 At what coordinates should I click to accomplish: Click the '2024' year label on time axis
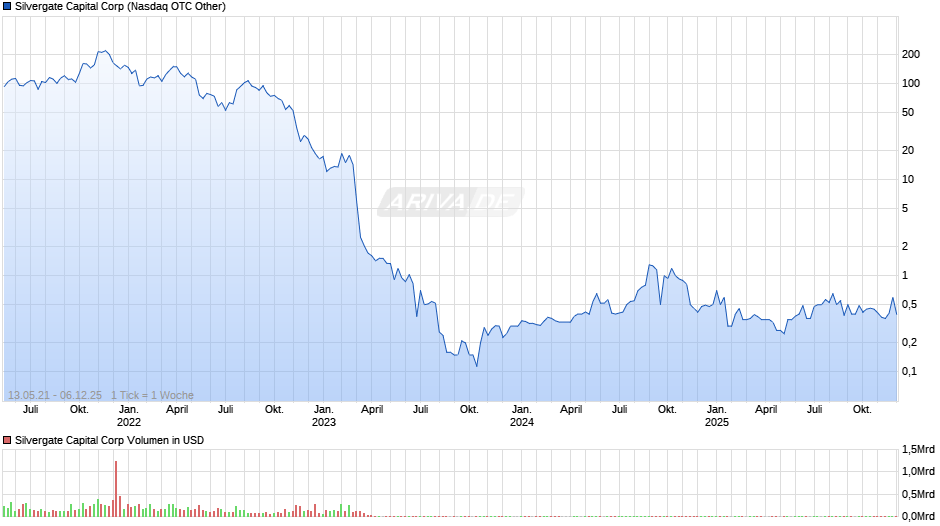tap(522, 422)
